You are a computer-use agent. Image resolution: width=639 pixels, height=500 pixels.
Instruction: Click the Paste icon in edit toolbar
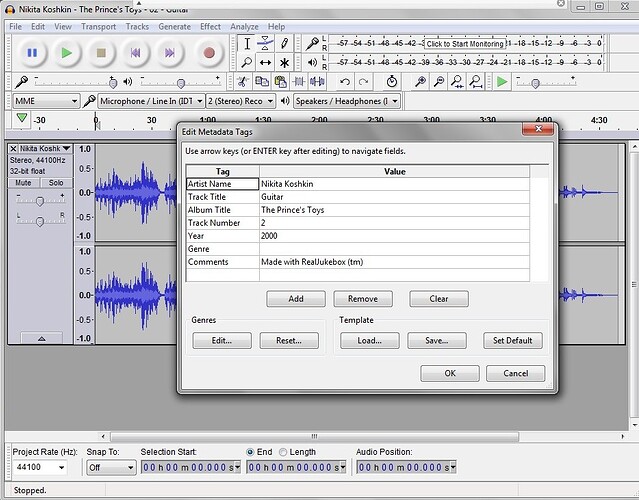pos(280,82)
